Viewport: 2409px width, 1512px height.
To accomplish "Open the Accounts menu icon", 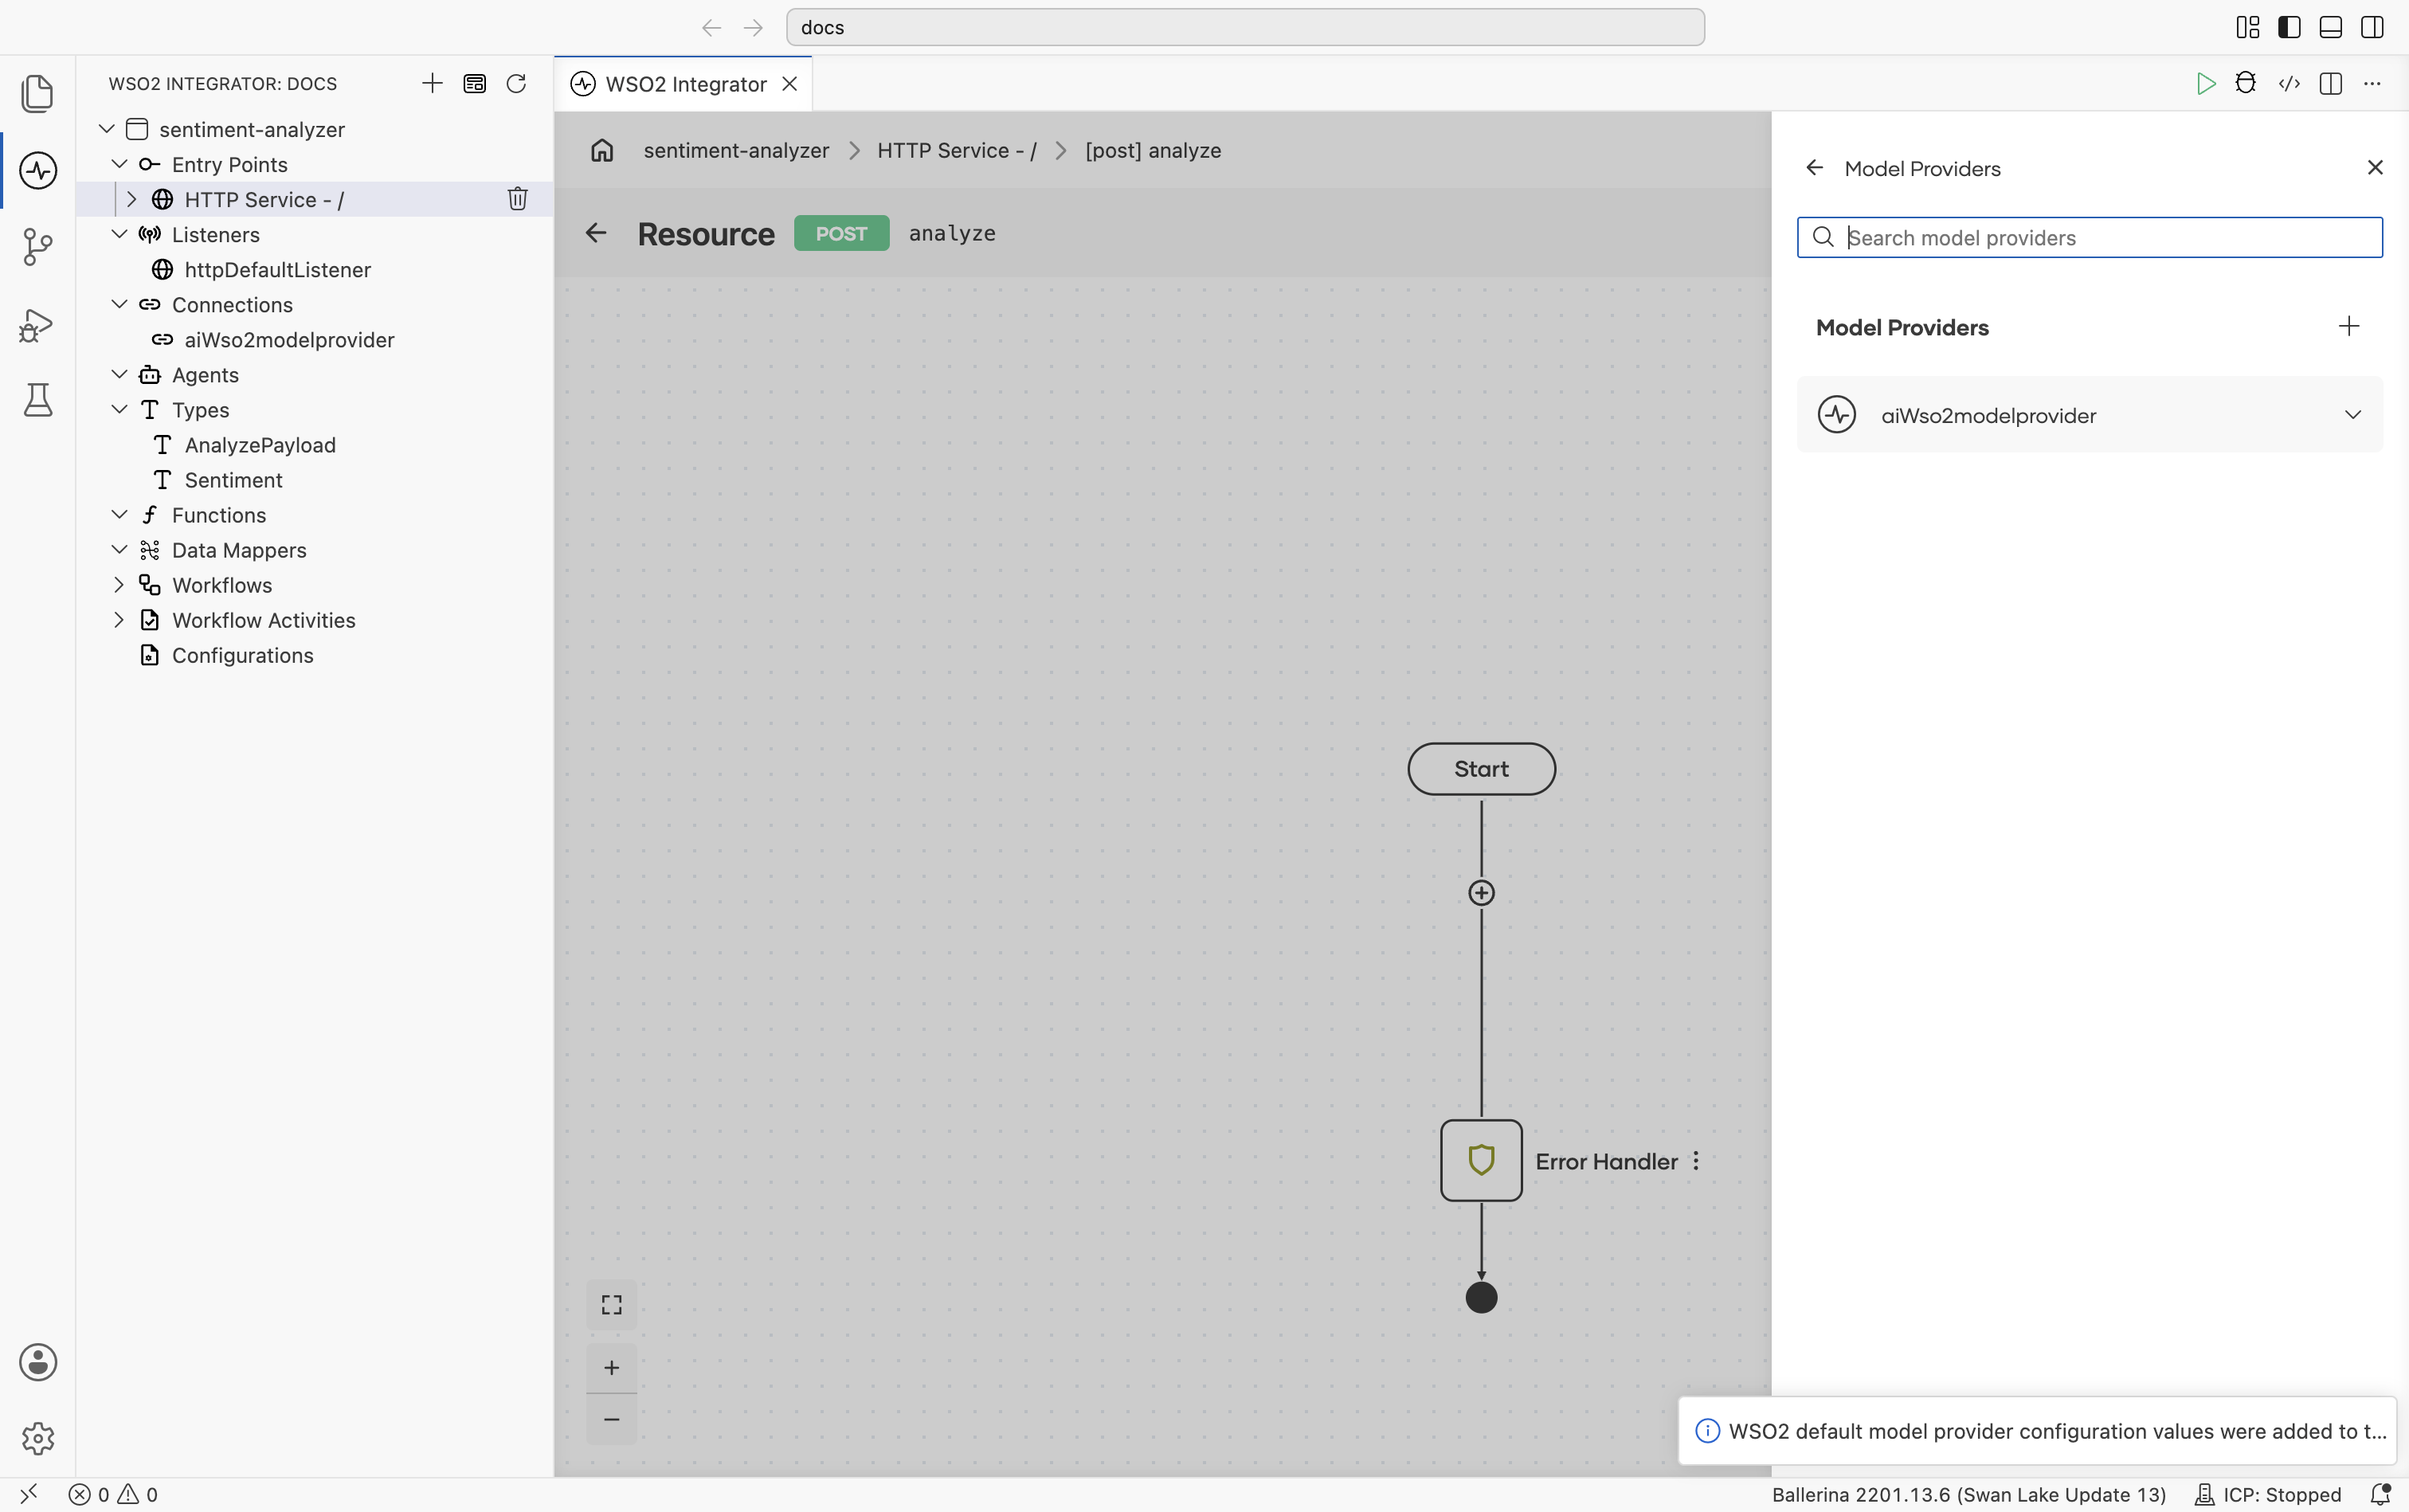I will click(38, 1362).
